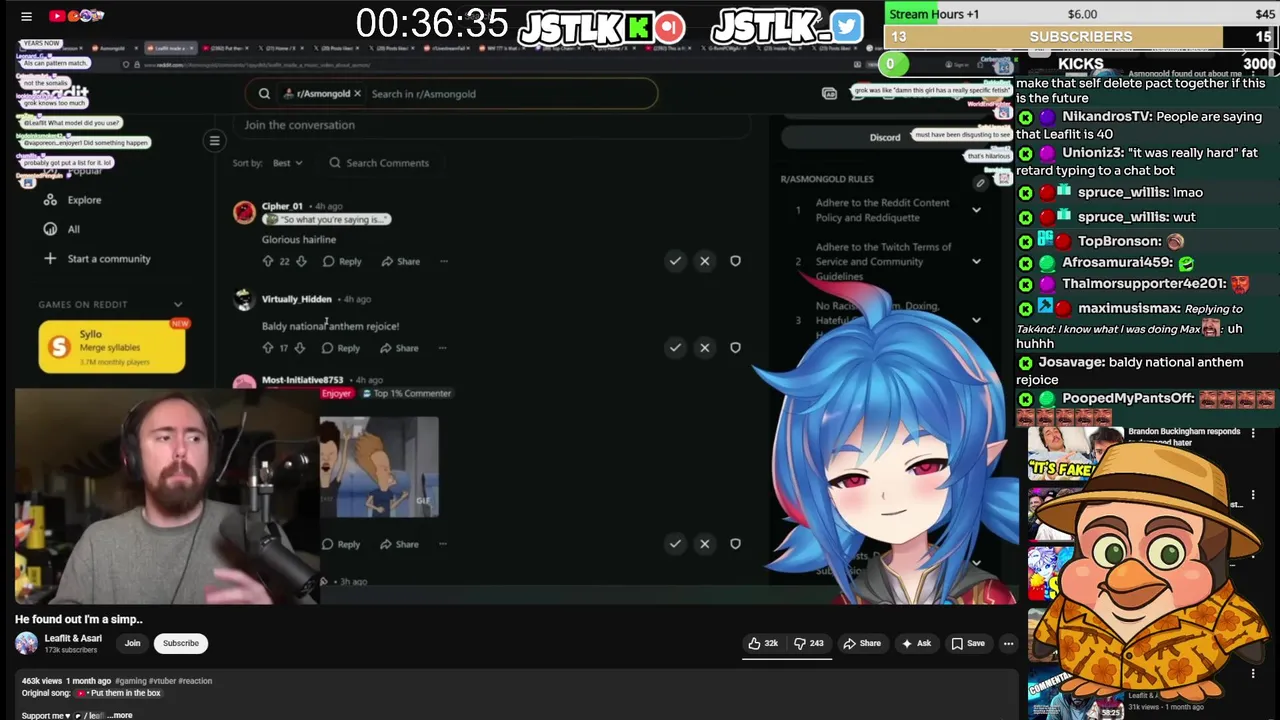Screen dimensions: 1280x720
Task: Open the Sort by Best dropdown
Action: coord(288,163)
